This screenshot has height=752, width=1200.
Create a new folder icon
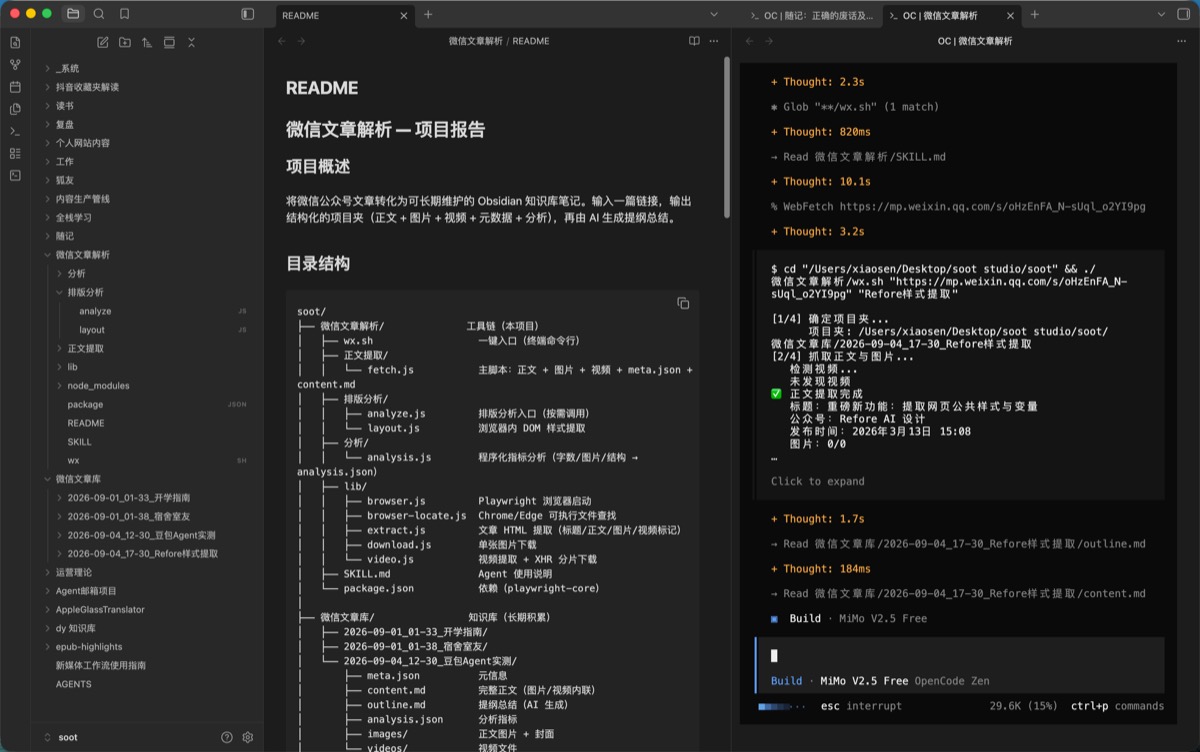pos(124,42)
